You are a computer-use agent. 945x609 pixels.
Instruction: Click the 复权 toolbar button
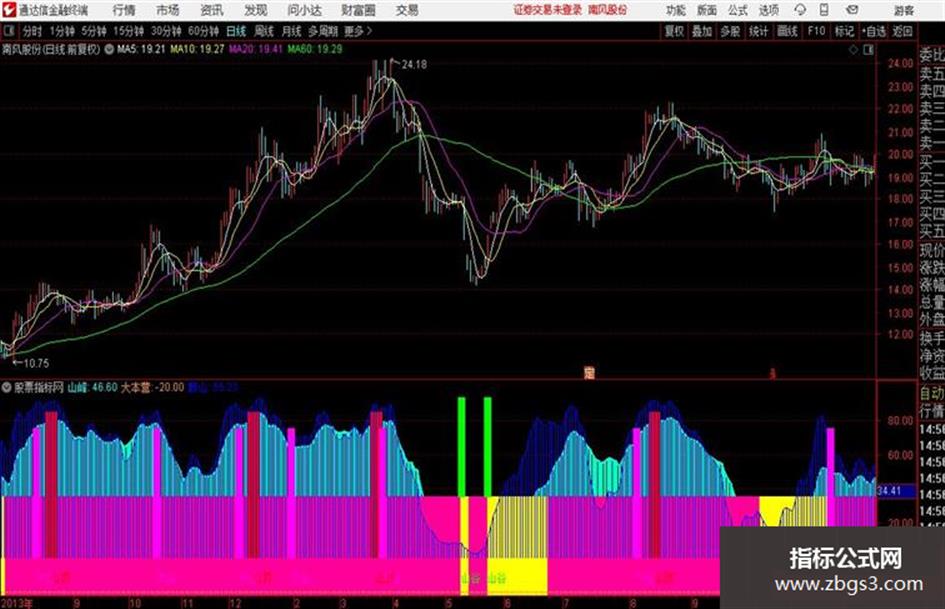(674, 31)
